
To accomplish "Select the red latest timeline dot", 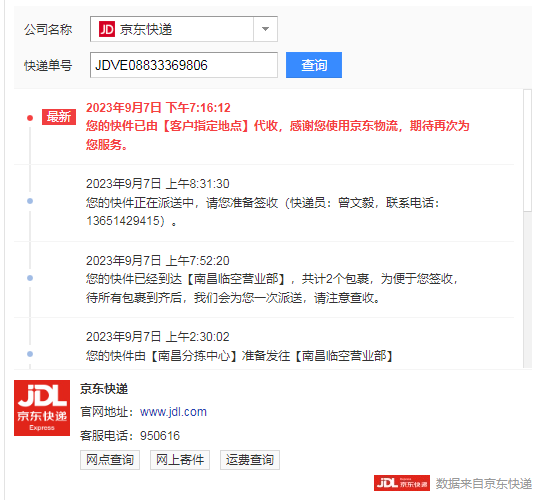I will pyautogui.click(x=30, y=118).
